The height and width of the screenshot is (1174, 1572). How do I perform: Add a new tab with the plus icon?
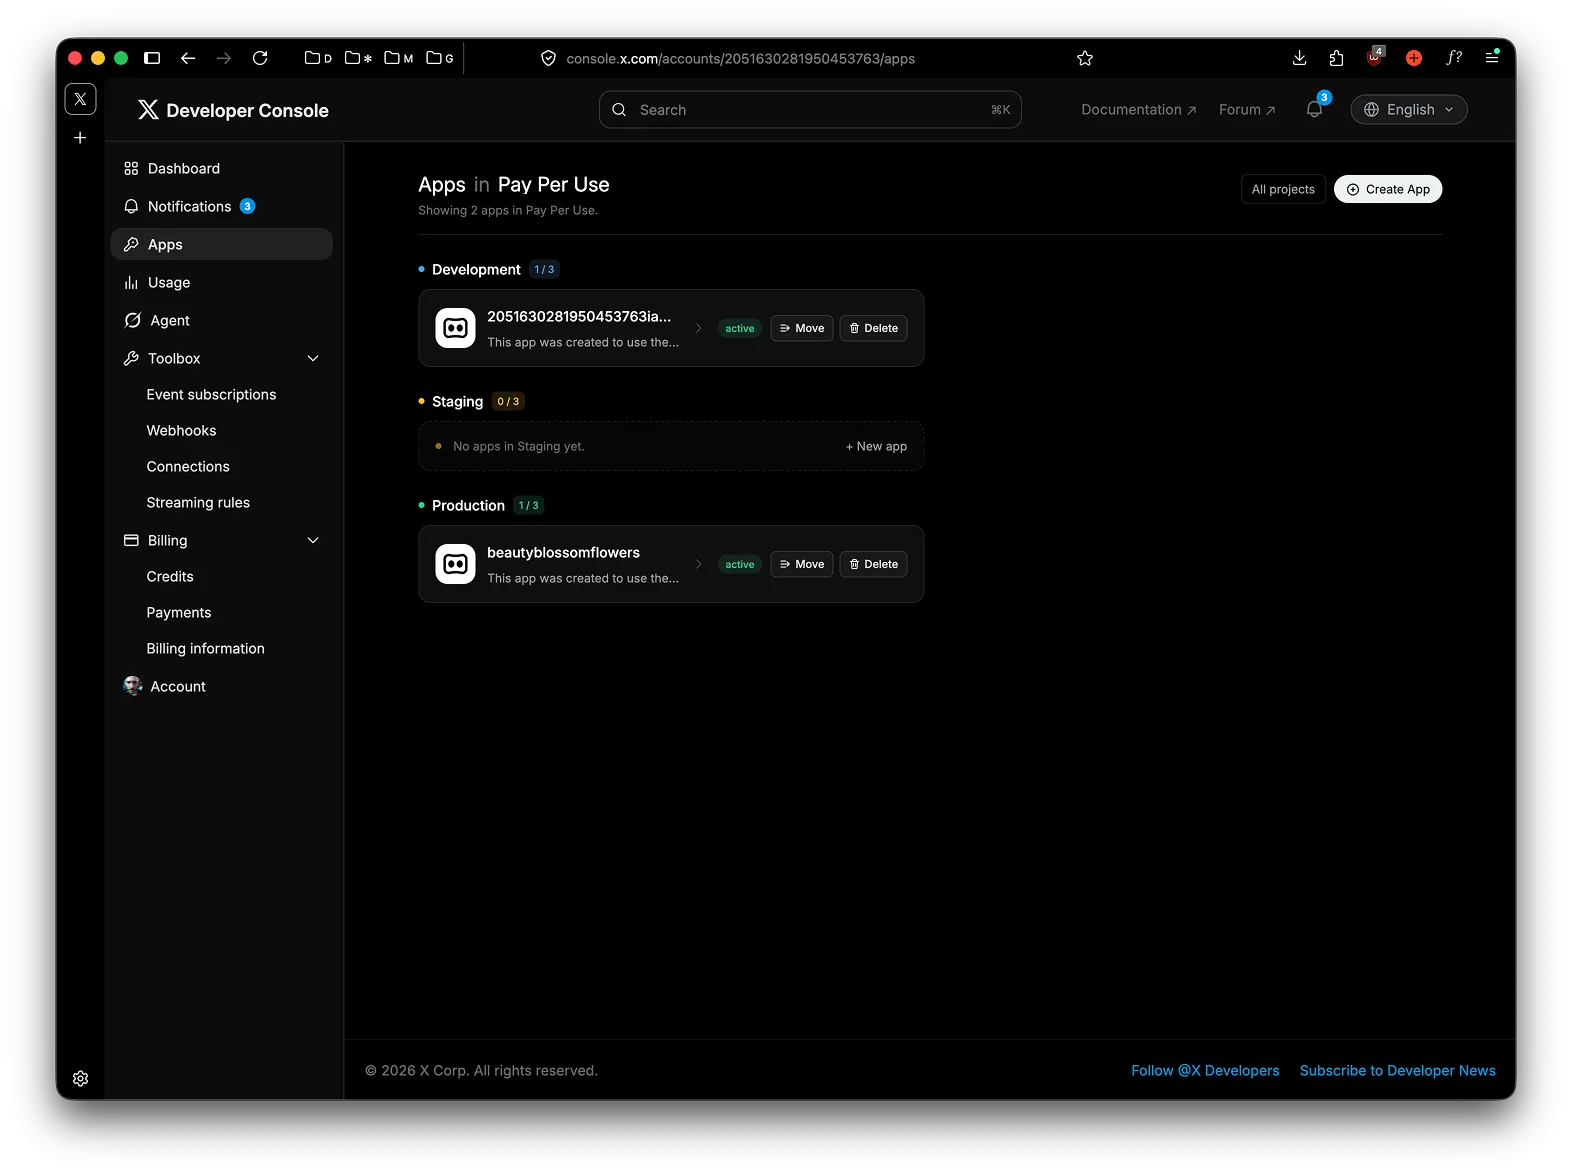coord(80,138)
